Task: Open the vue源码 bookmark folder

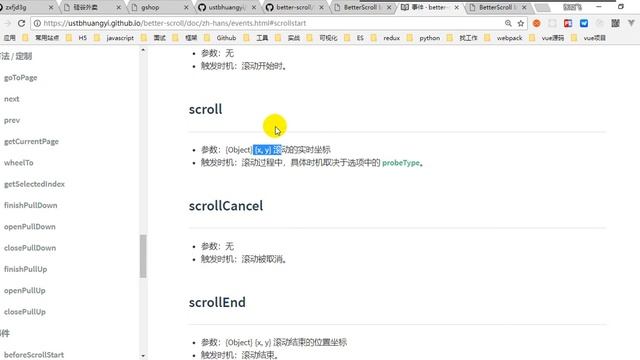Action: tap(547, 38)
